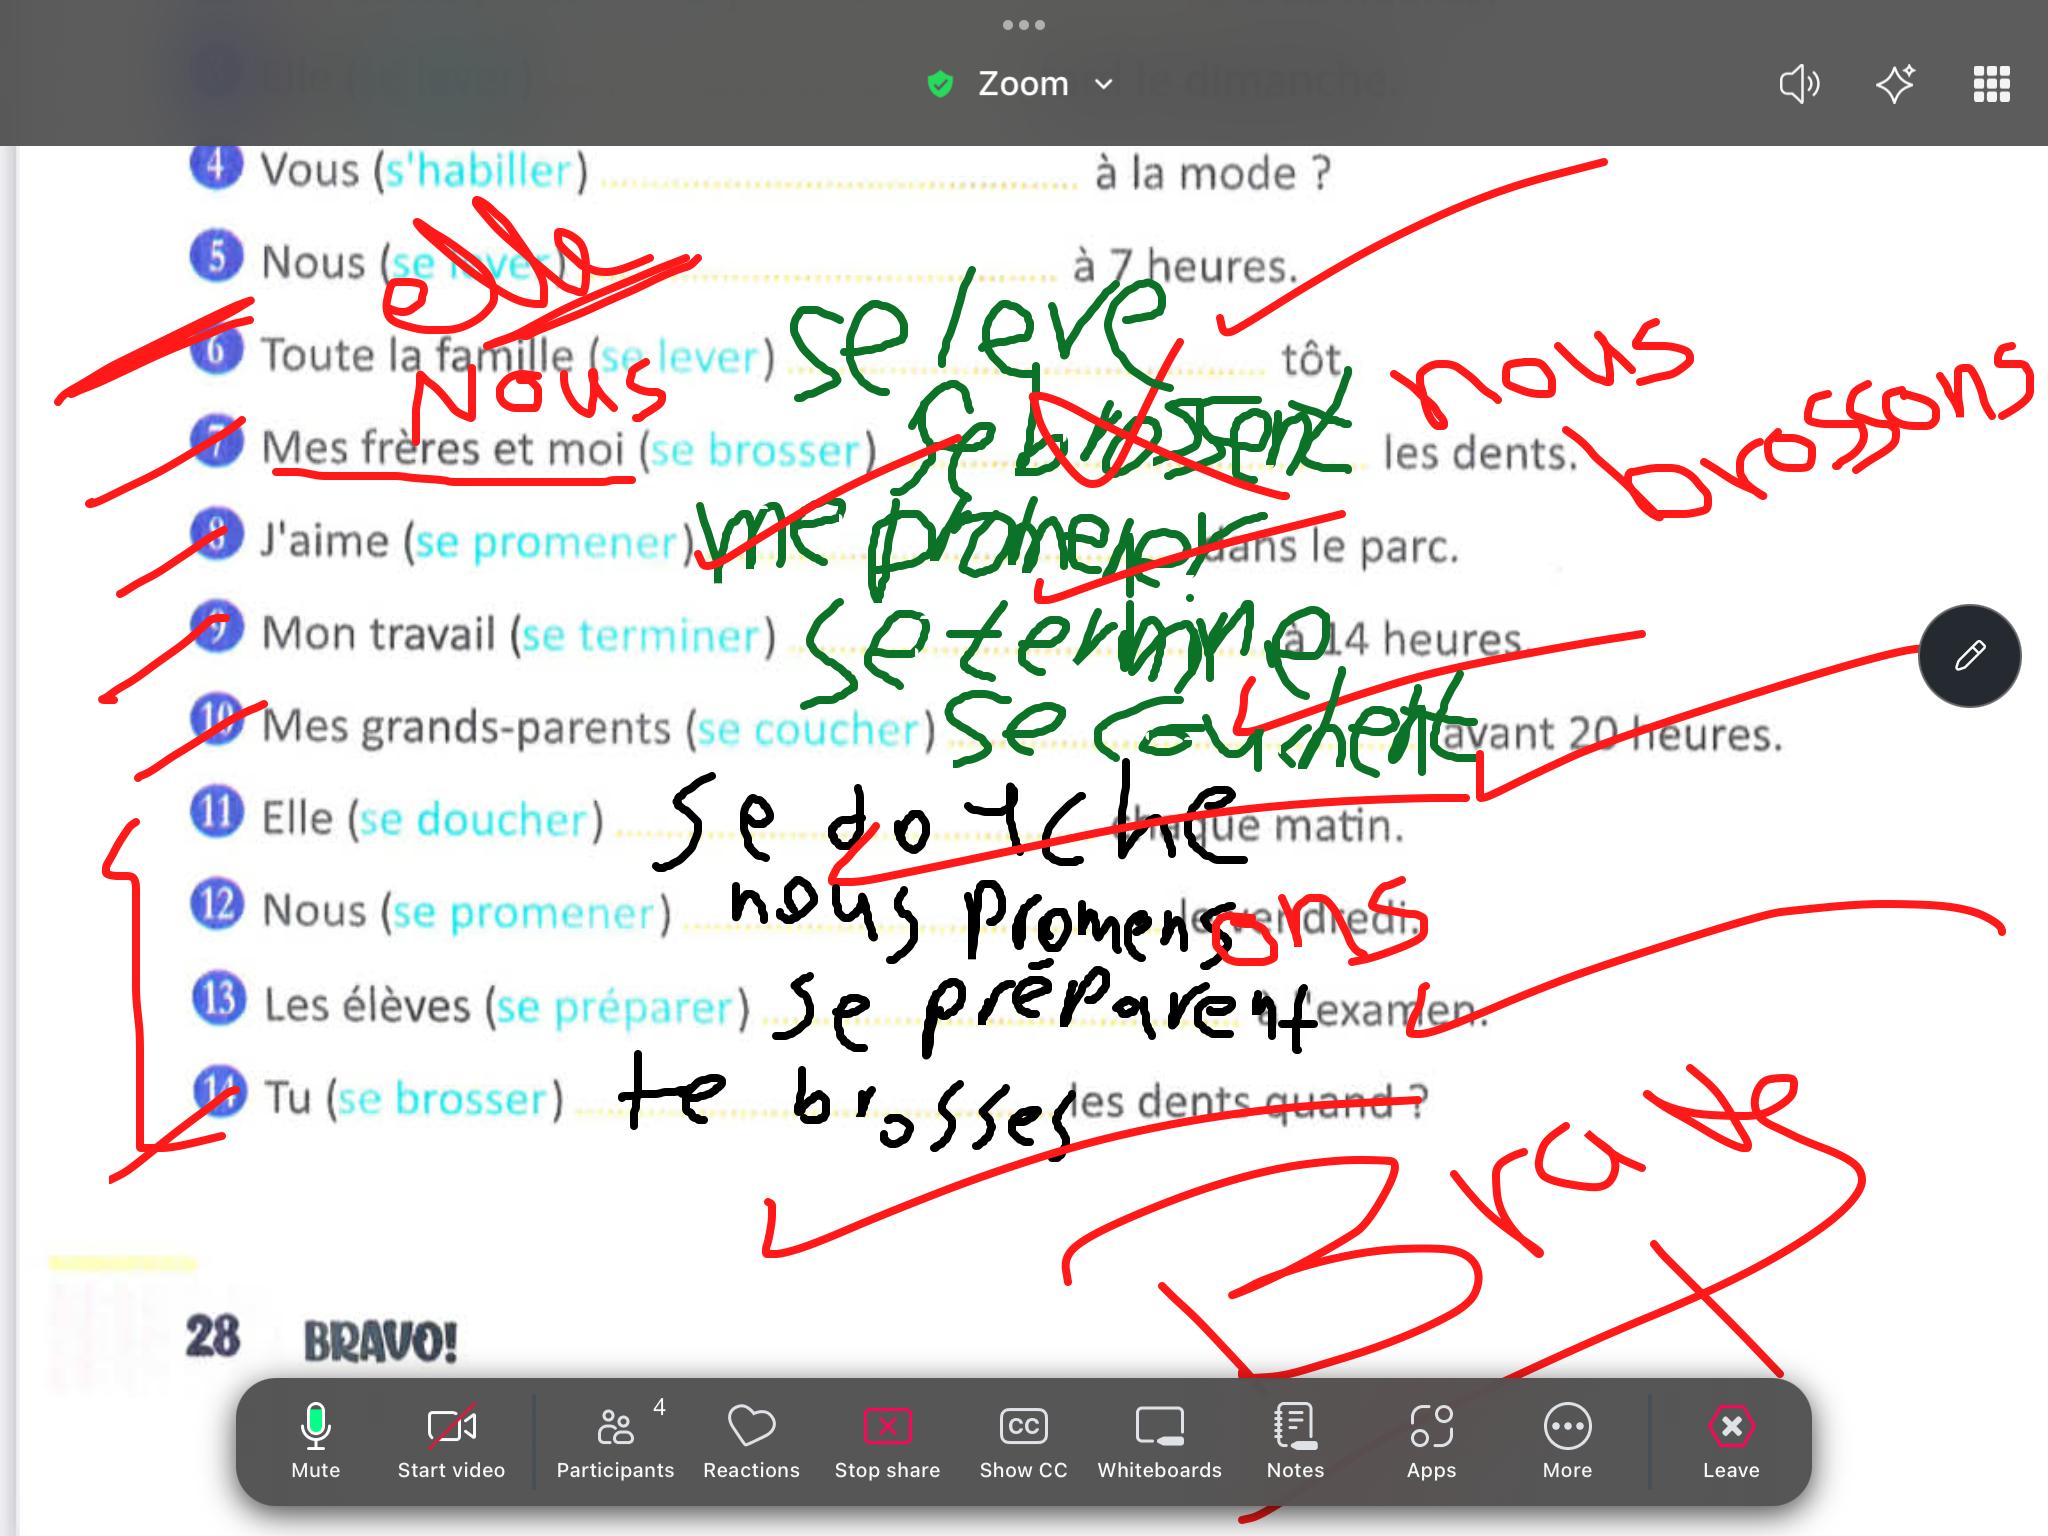Screen dimensions: 2048x1536
Task: Stop sharing the screen
Action: [887, 1440]
